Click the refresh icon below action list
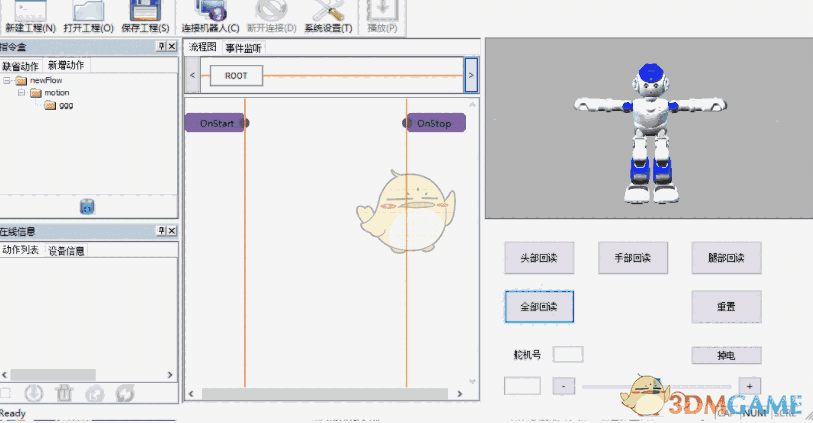The height and width of the screenshot is (423, 813). [125, 393]
